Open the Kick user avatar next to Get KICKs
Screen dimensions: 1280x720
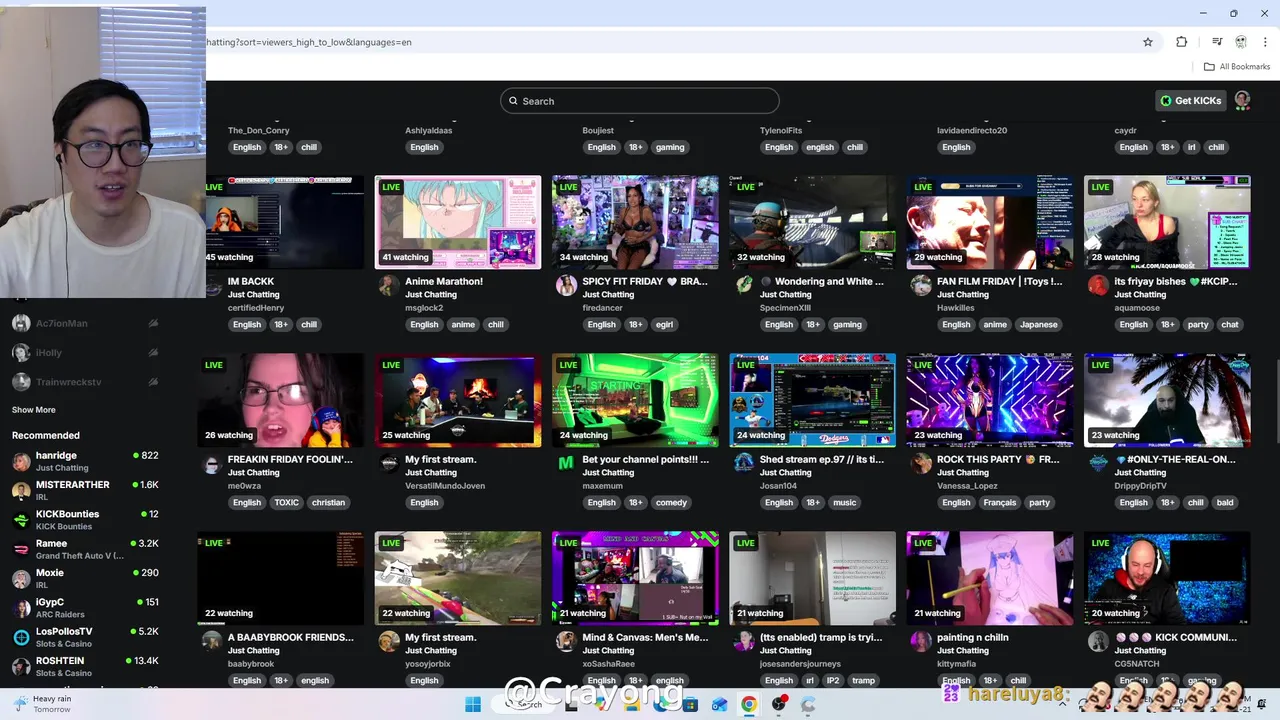point(1242,100)
